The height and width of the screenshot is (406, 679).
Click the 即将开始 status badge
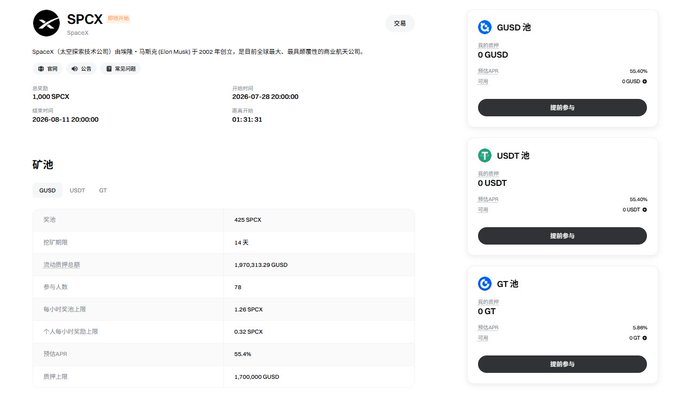point(119,18)
